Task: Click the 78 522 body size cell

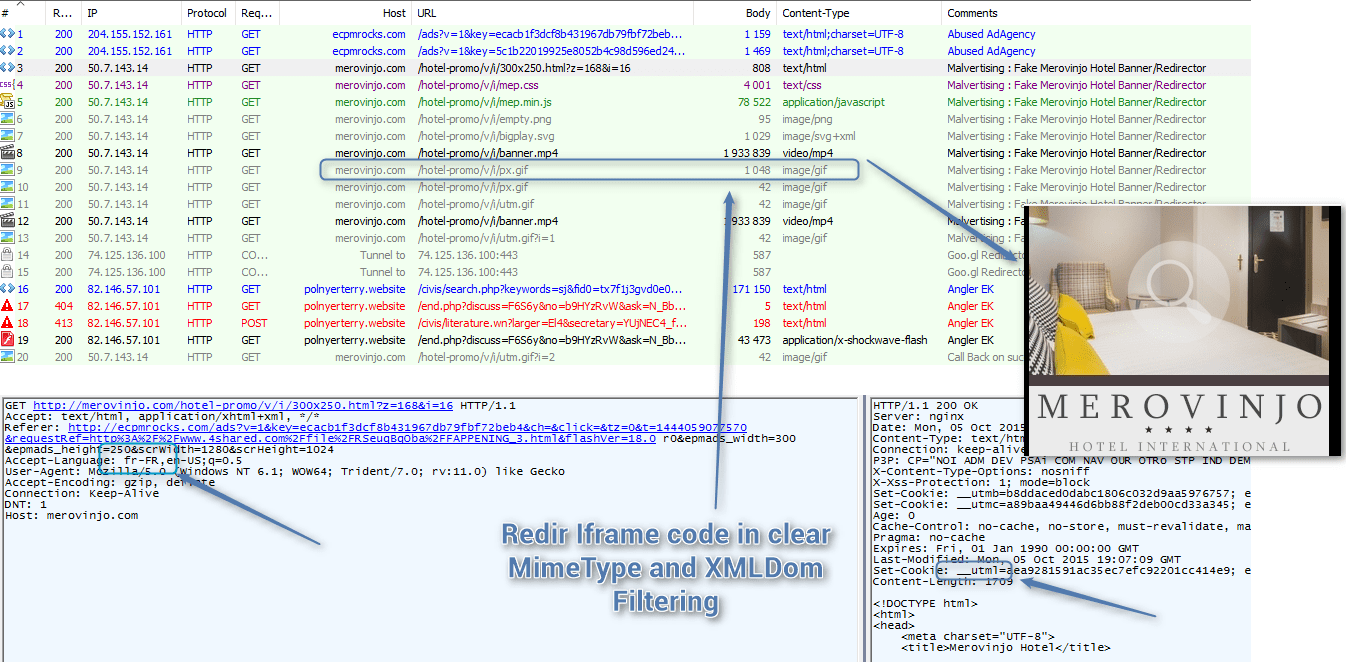Action: click(754, 102)
